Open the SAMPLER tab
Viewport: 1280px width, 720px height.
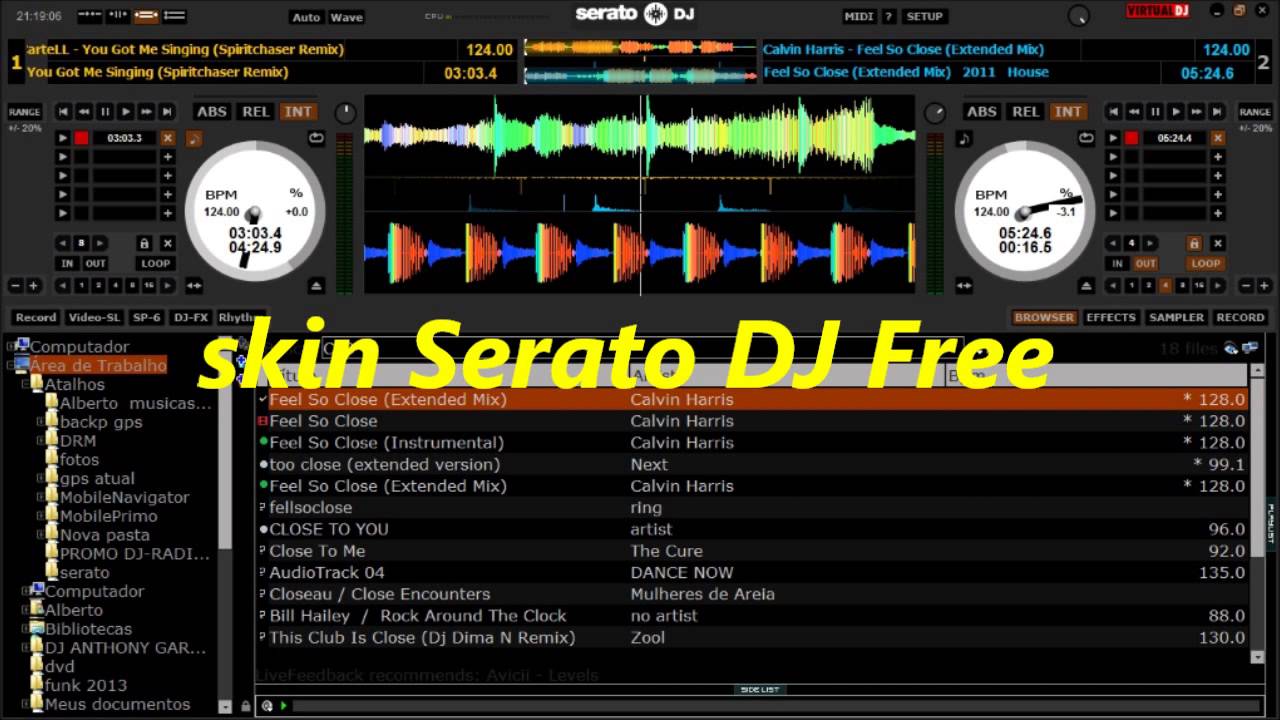pos(1176,317)
